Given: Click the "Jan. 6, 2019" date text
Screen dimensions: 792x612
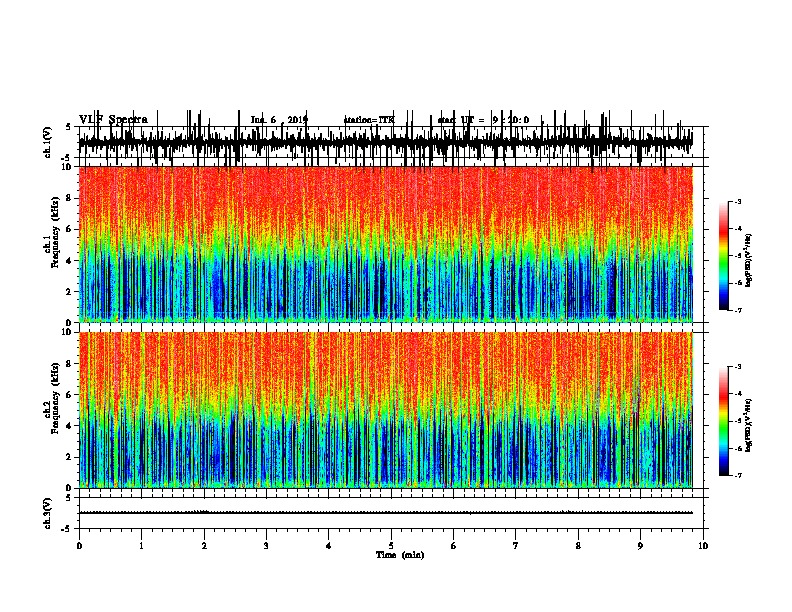Looking at the screenshot, I should (279, 120).
